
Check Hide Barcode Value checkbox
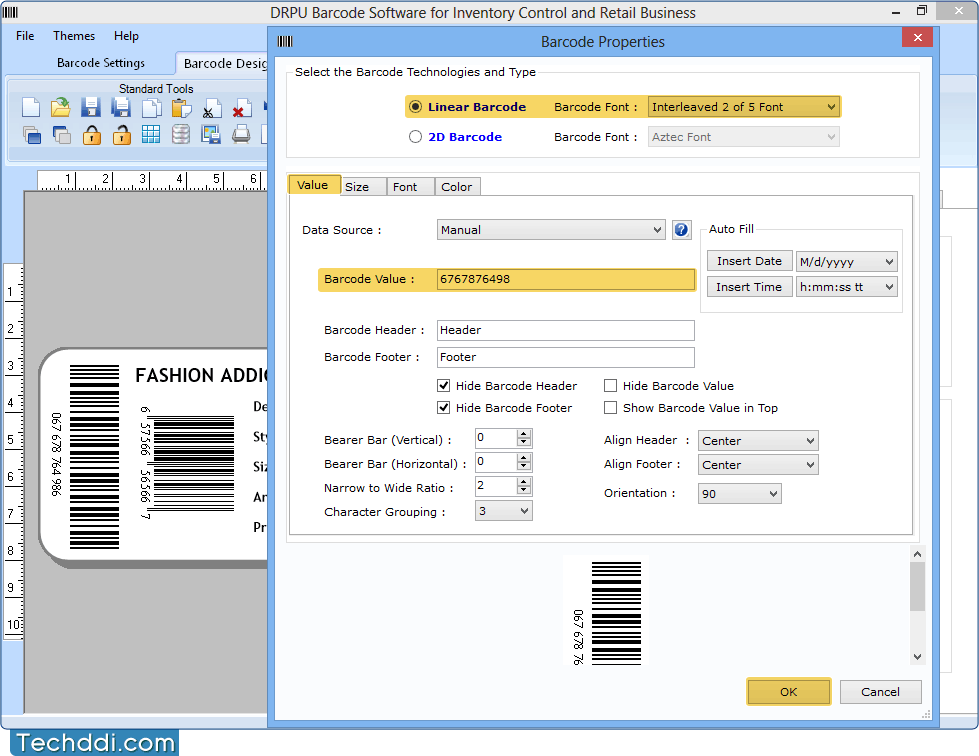[x=610, y=386]
